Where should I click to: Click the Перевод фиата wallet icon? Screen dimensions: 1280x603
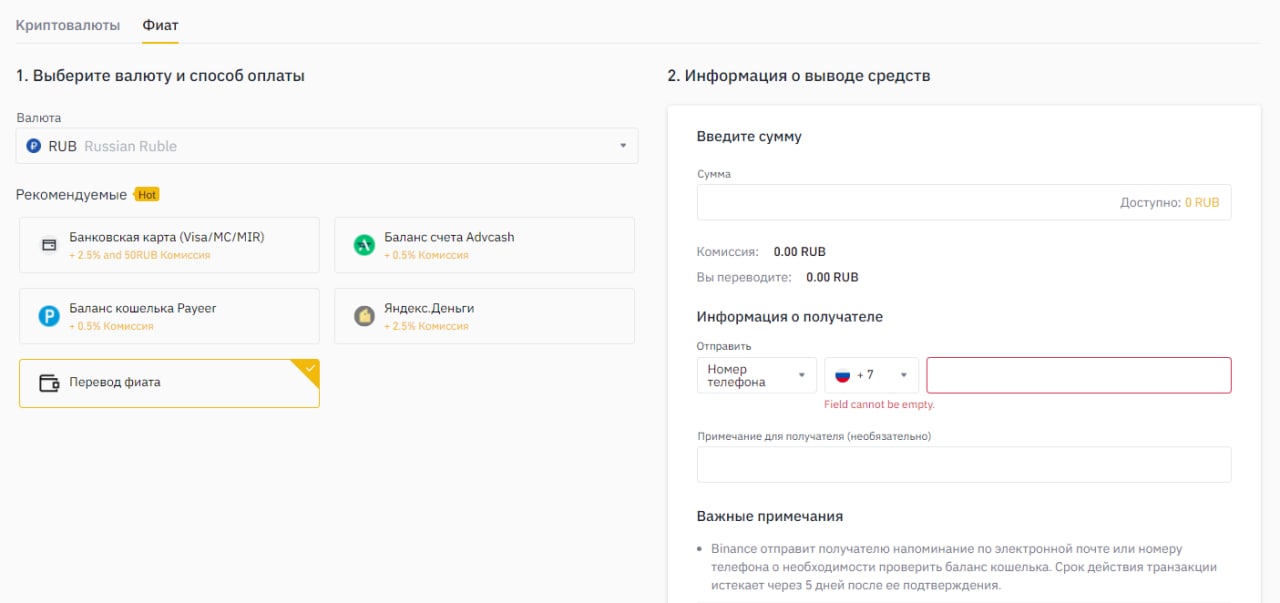[x=48, y=383]
